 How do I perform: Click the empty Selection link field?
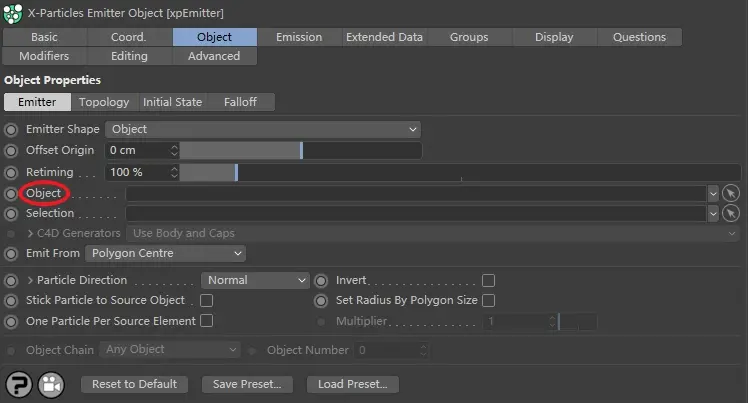416,214
